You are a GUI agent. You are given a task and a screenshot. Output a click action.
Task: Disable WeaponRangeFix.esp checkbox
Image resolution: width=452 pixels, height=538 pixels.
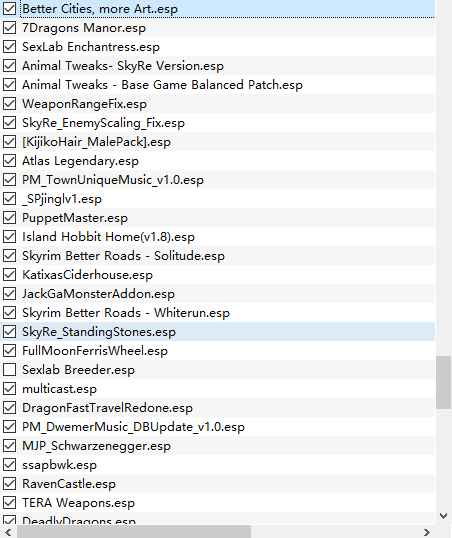point(9,104)
